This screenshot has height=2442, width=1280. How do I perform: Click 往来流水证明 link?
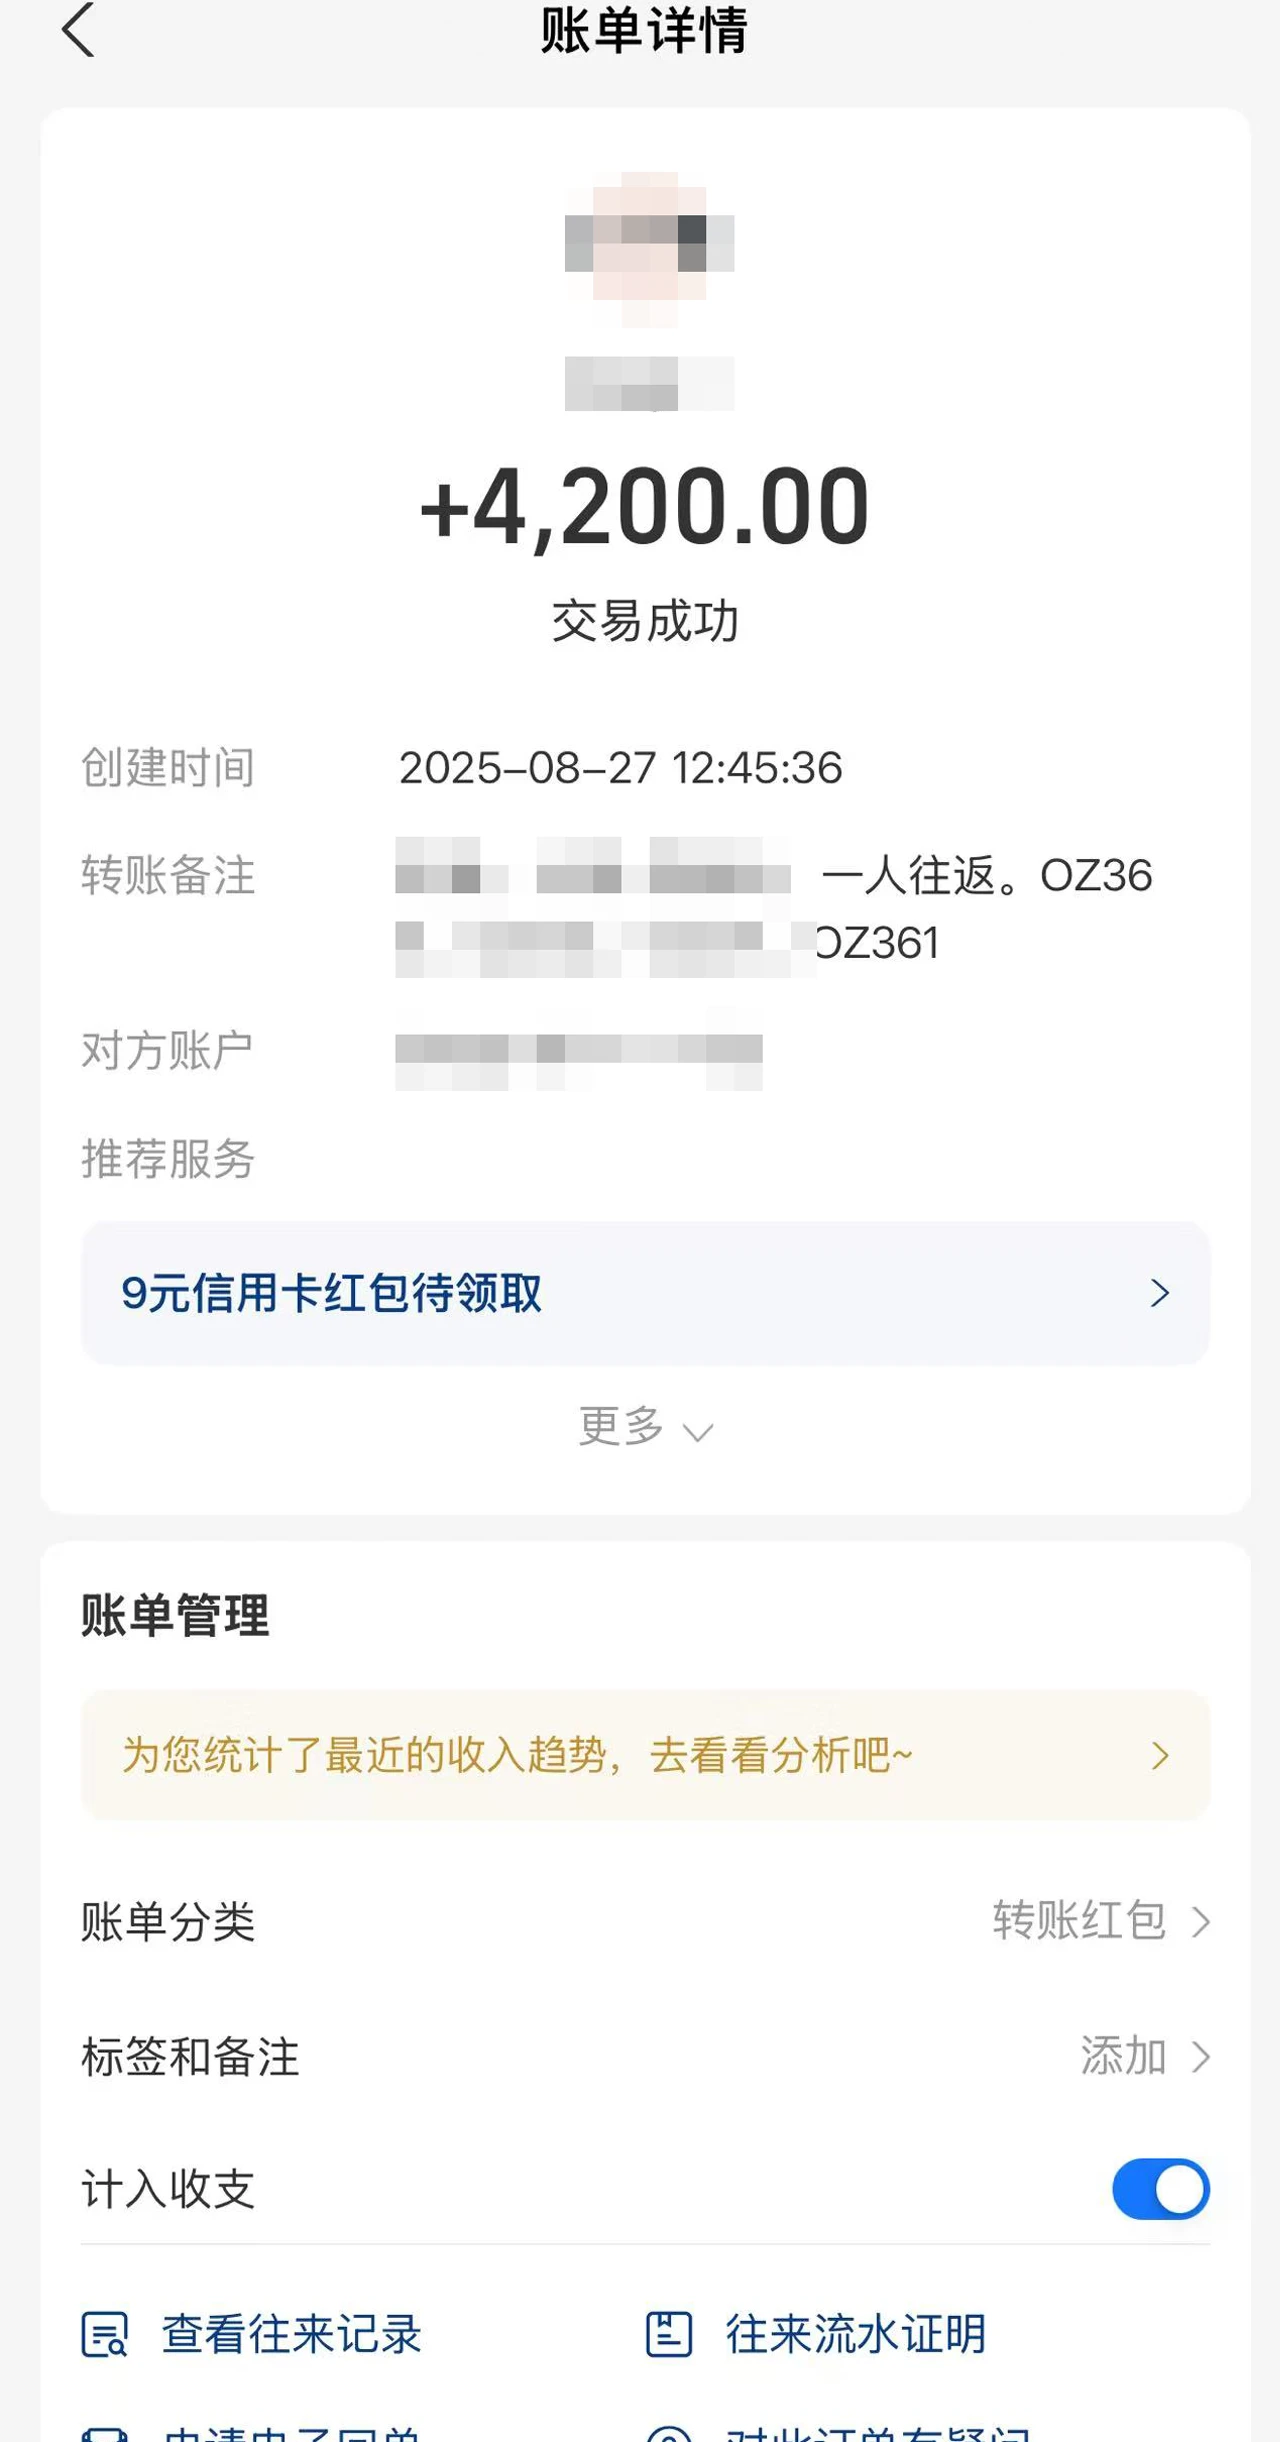pyautogui.click(x=856, y=2334)
